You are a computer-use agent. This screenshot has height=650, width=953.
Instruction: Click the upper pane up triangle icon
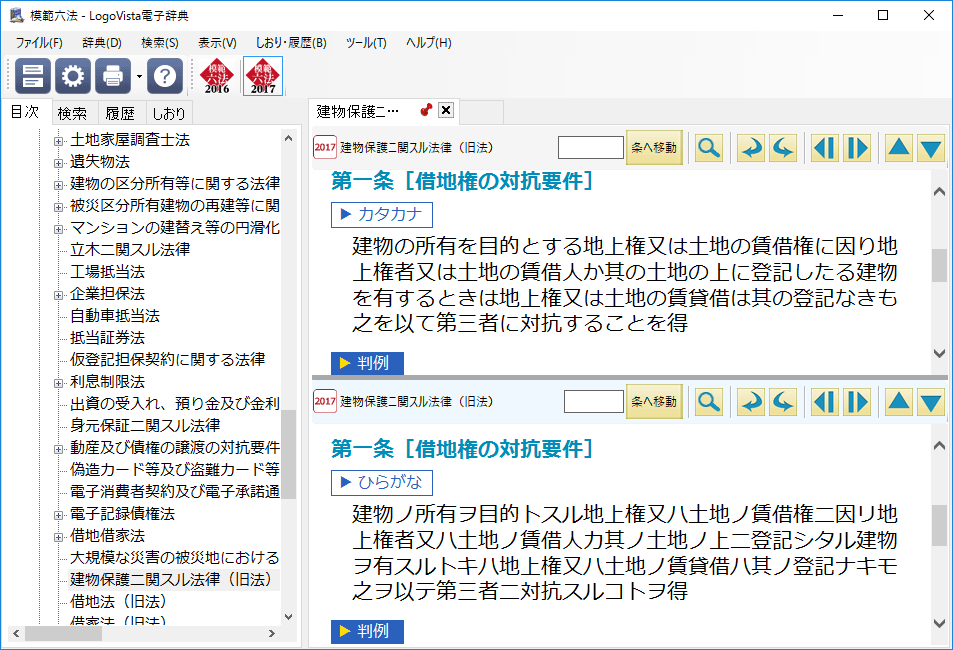coord(899,148)
